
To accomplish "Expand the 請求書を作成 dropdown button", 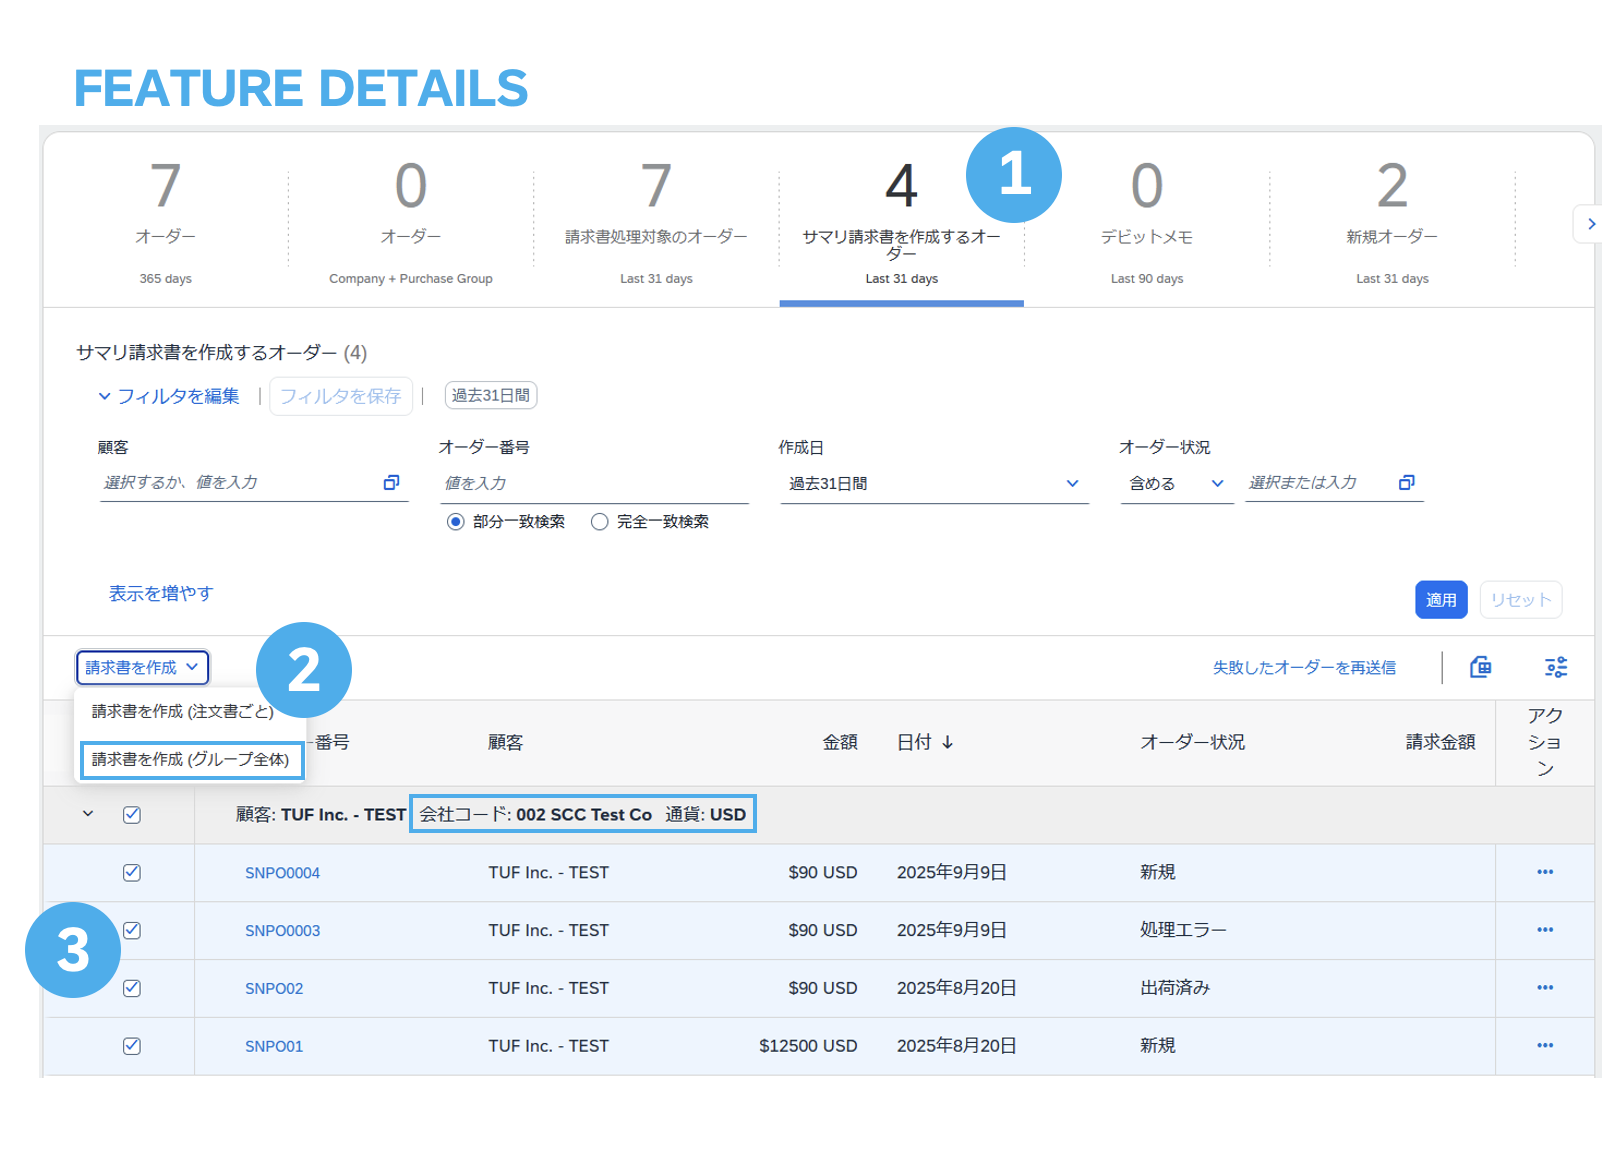I will (x=142, y=667).
